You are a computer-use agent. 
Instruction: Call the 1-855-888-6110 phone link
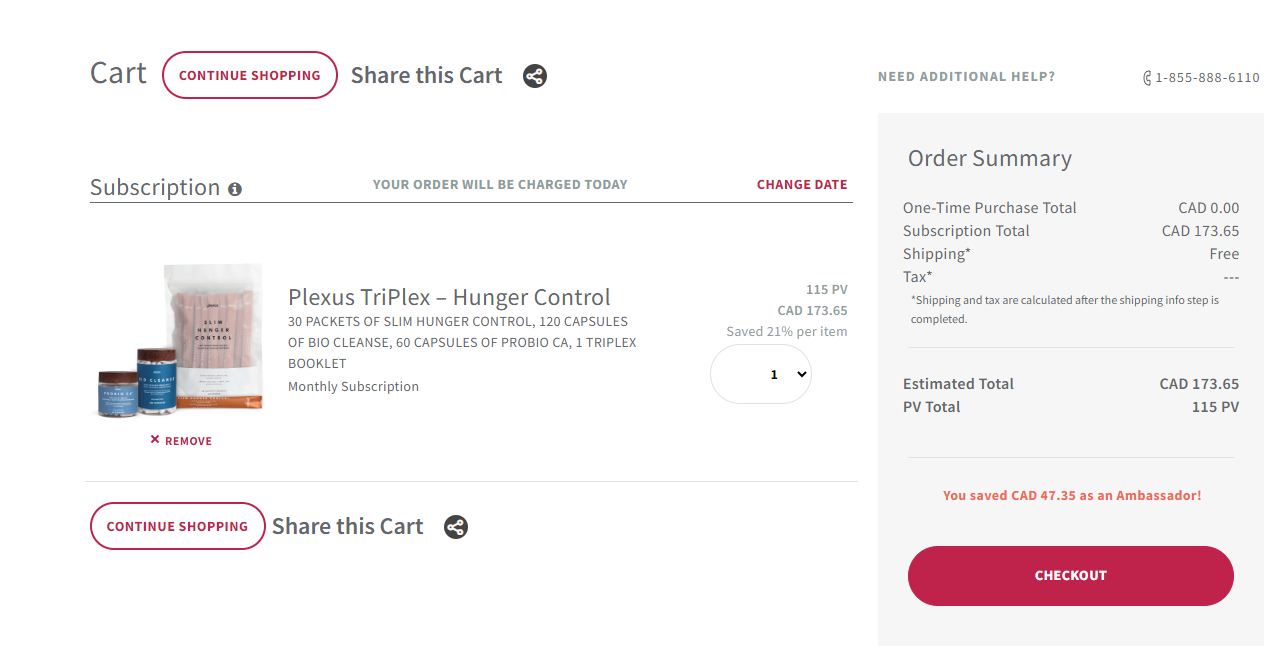point(1207,78)
